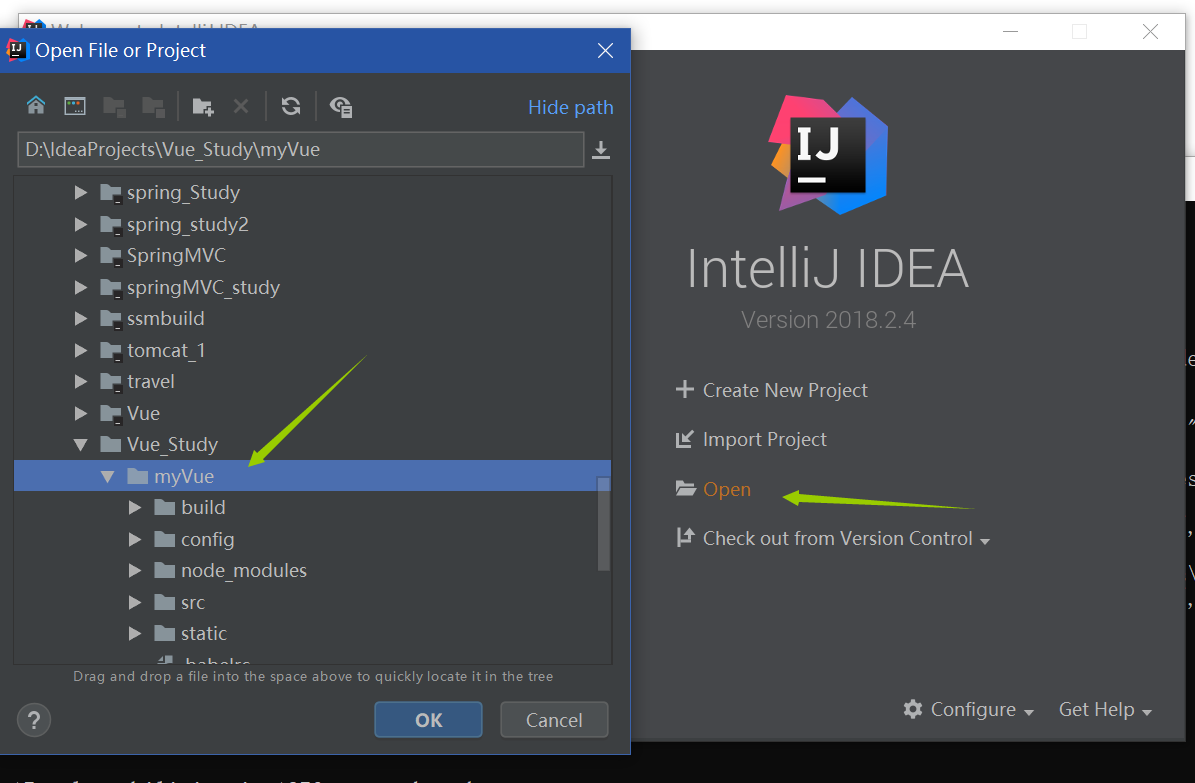Select the spring_study2 folder name
This screenshot has width=1195, height=783.
(x=187, y=224)
